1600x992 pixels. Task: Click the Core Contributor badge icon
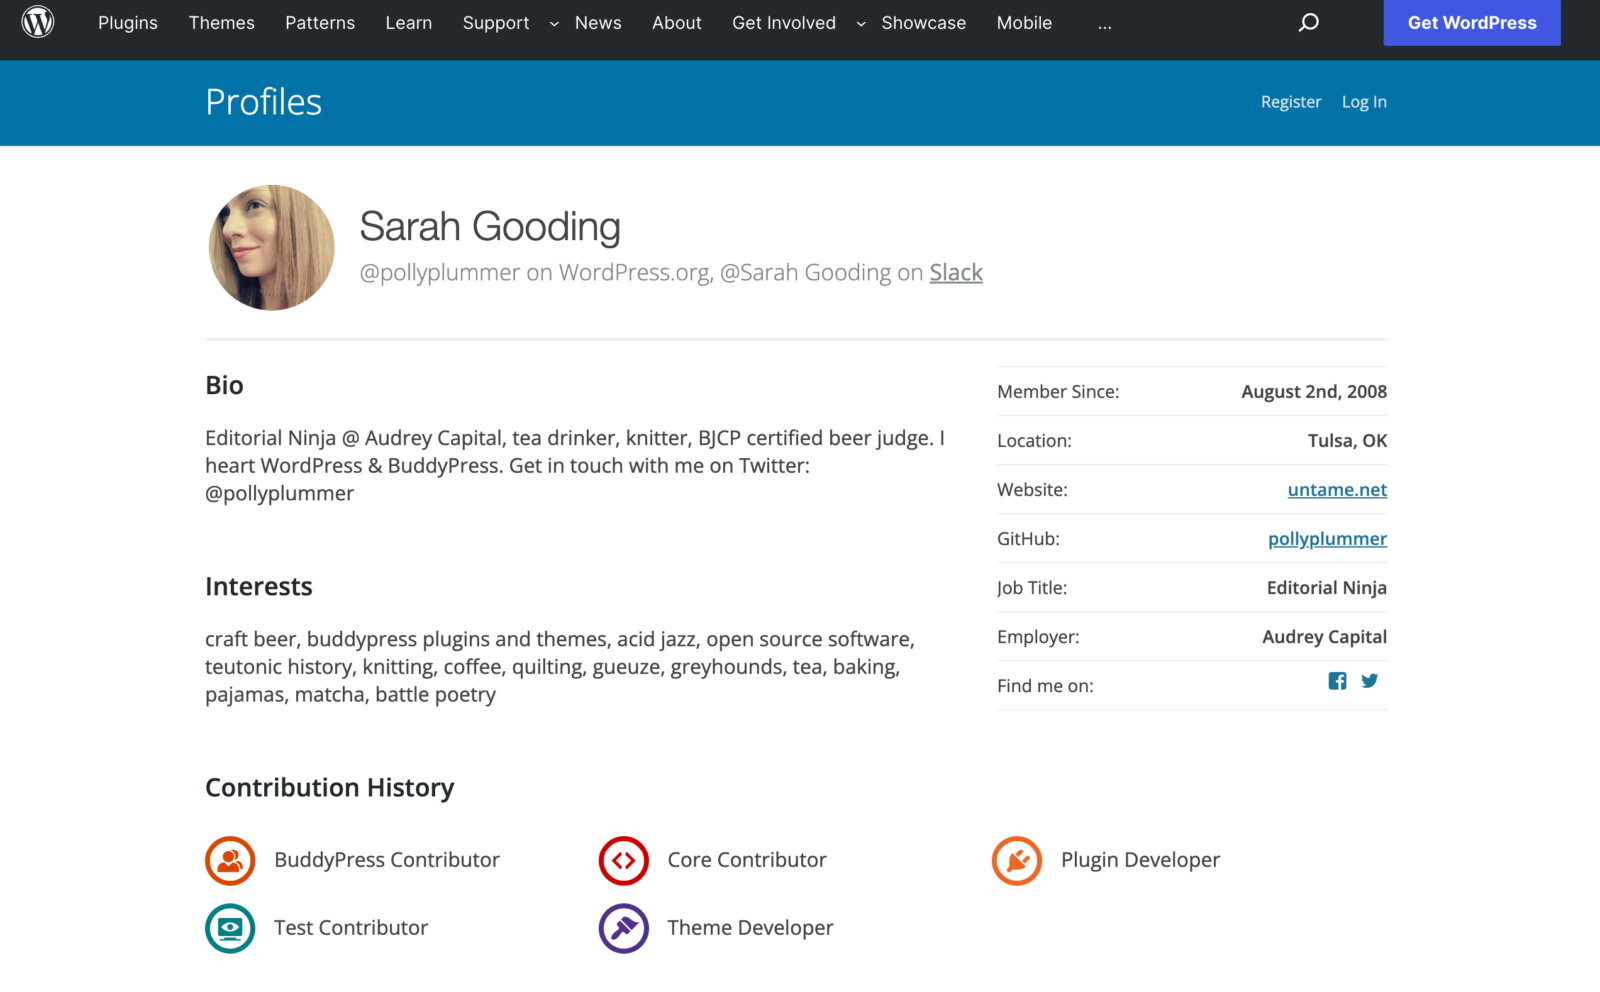(623, 860)
